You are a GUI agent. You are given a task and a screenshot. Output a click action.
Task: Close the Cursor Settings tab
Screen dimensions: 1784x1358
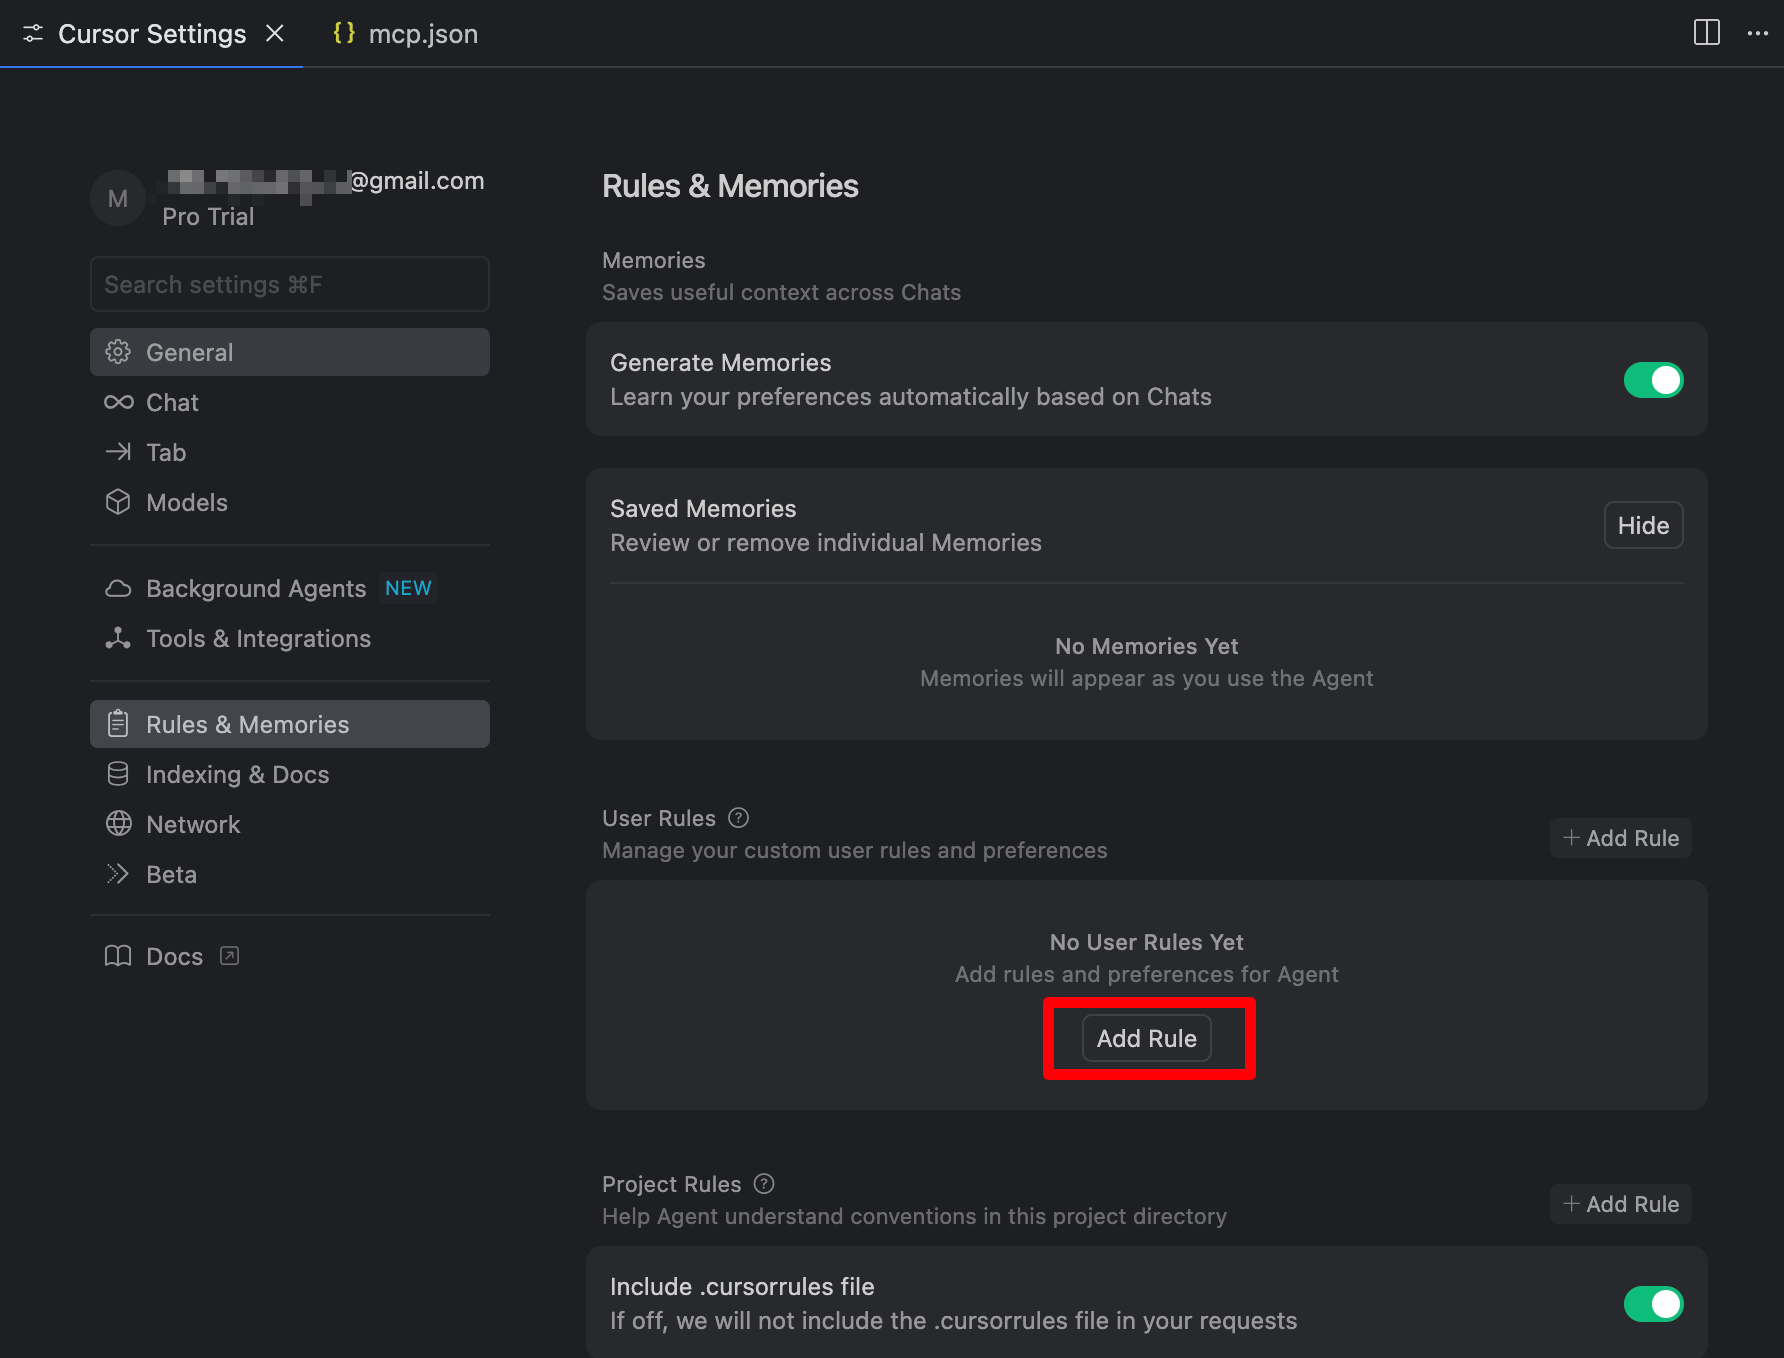pyautogui.click(x=275, y=33)
